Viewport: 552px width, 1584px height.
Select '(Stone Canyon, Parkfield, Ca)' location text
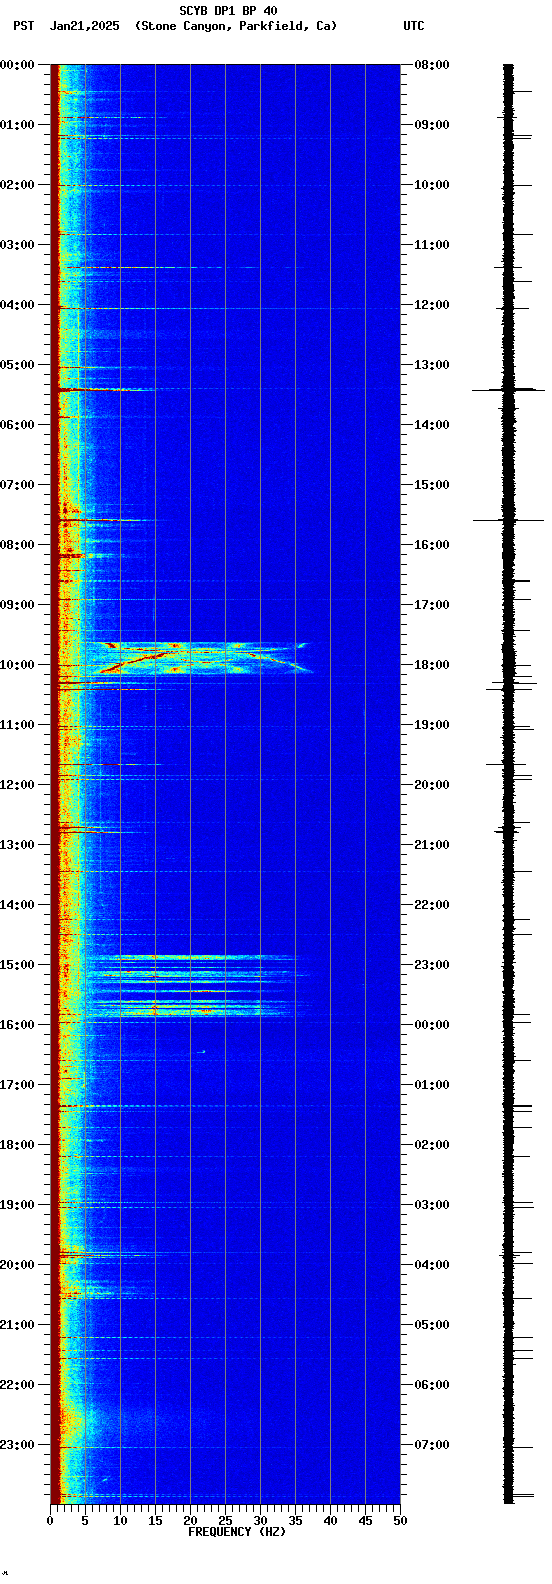(236, 26)
